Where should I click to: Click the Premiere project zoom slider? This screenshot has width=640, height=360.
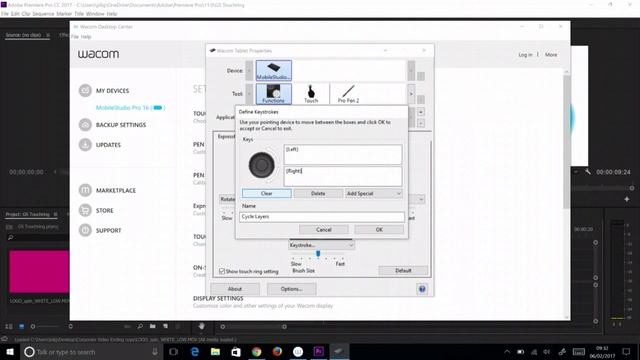[x=51, y=327]
